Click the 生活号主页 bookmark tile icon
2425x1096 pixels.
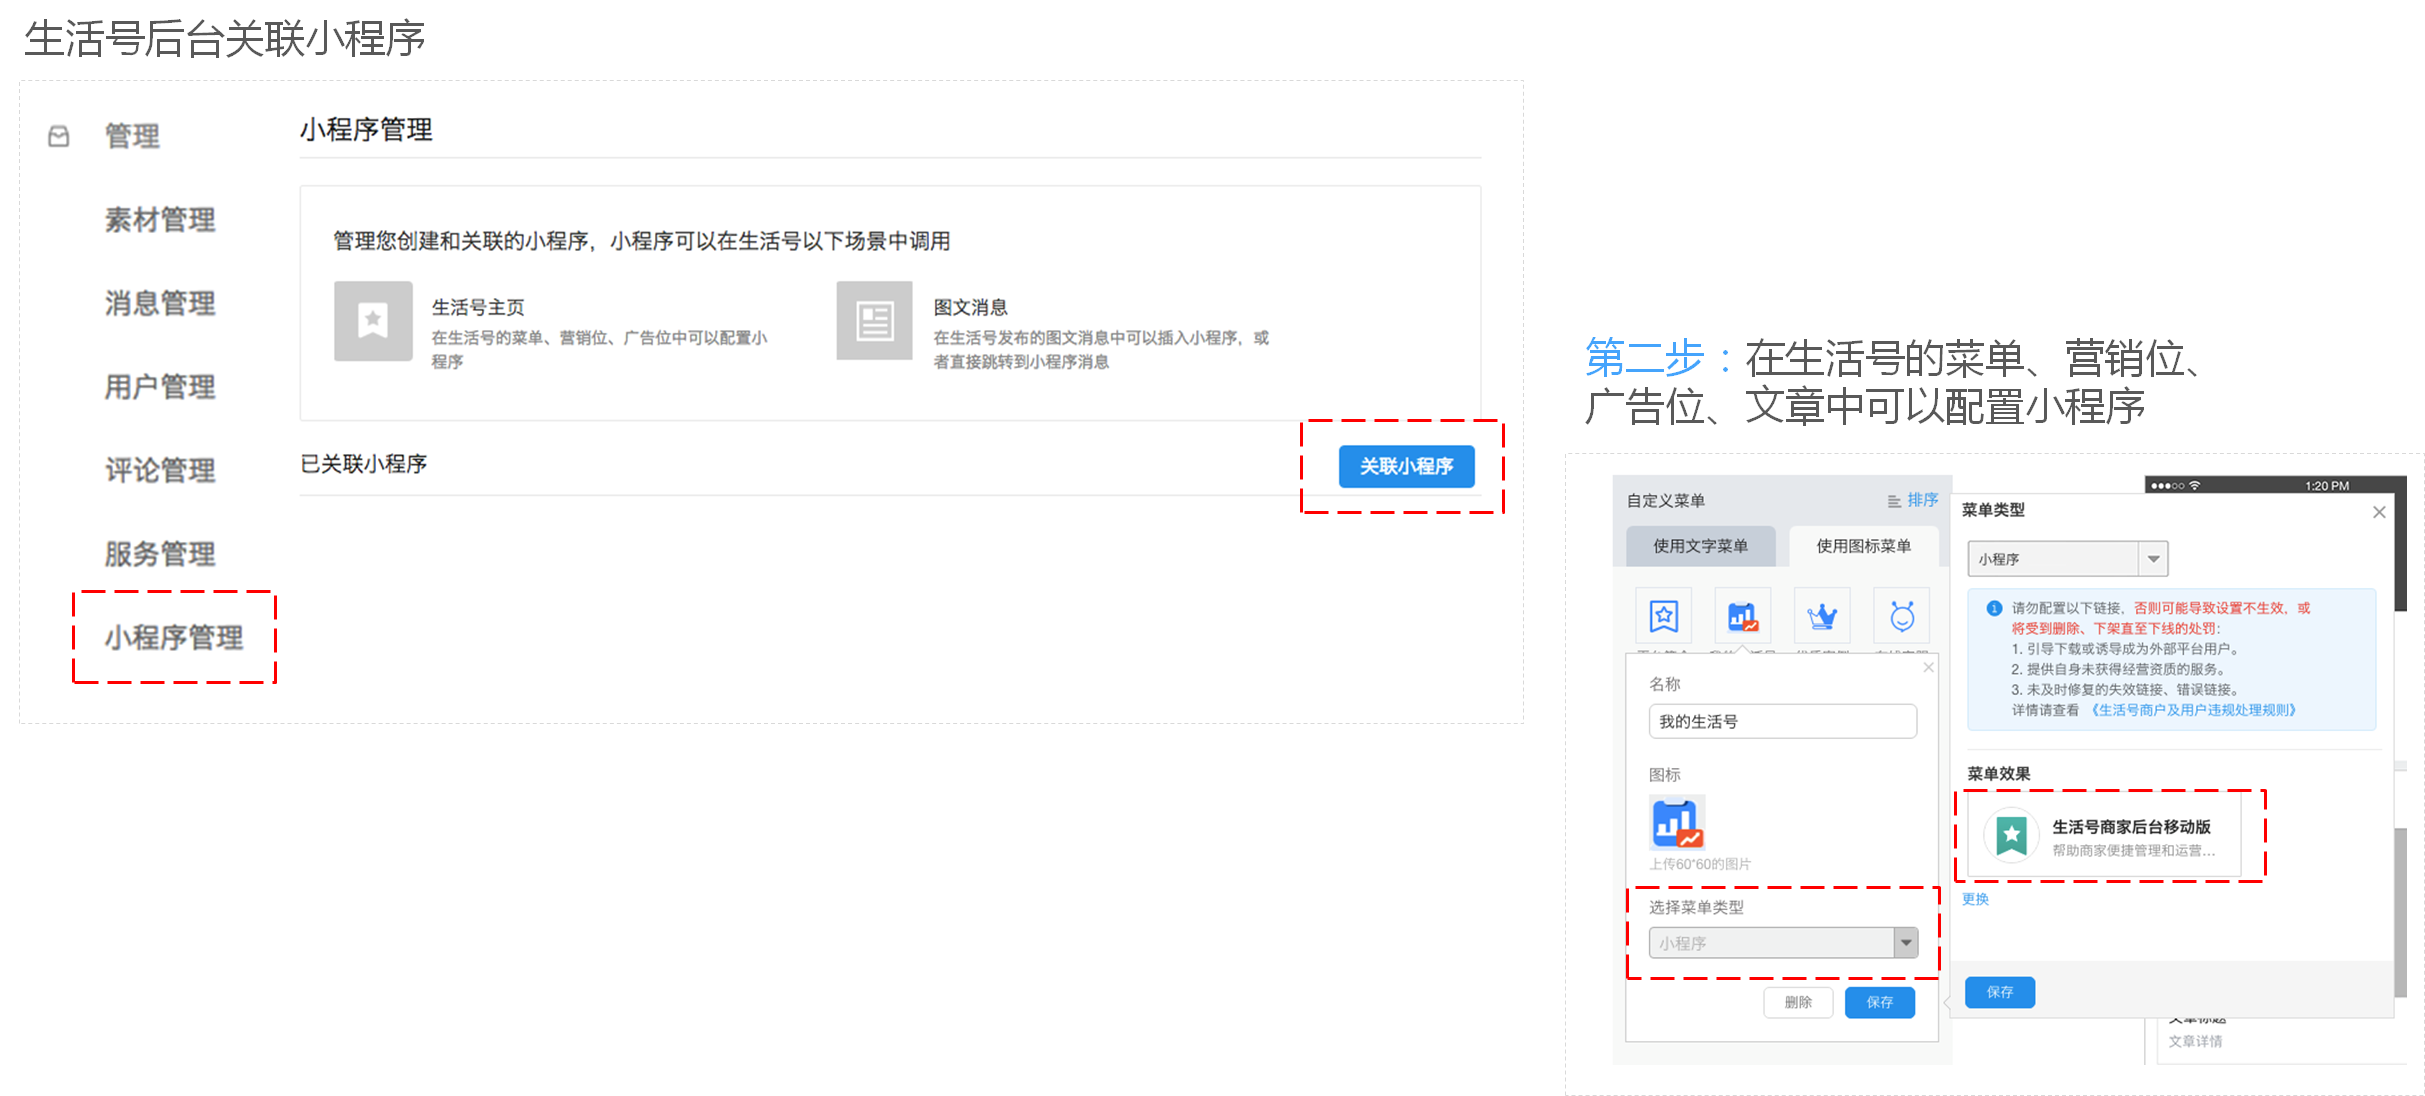coord(373,321)
